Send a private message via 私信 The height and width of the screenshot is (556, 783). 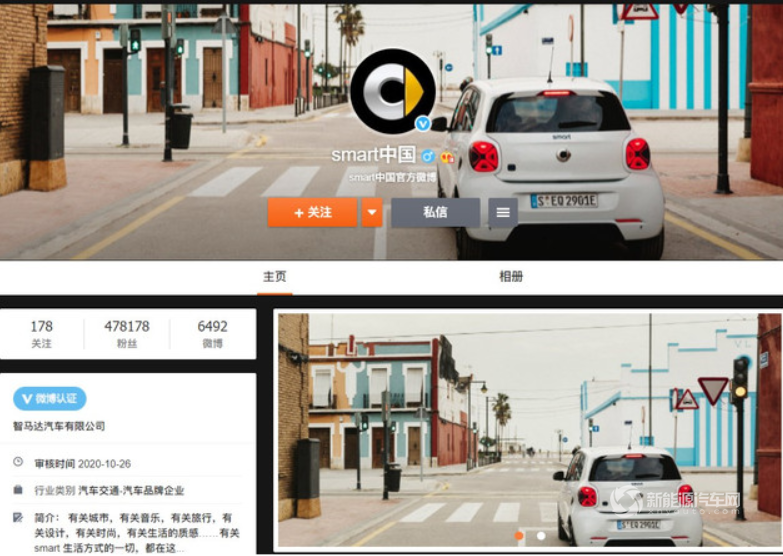435,212
